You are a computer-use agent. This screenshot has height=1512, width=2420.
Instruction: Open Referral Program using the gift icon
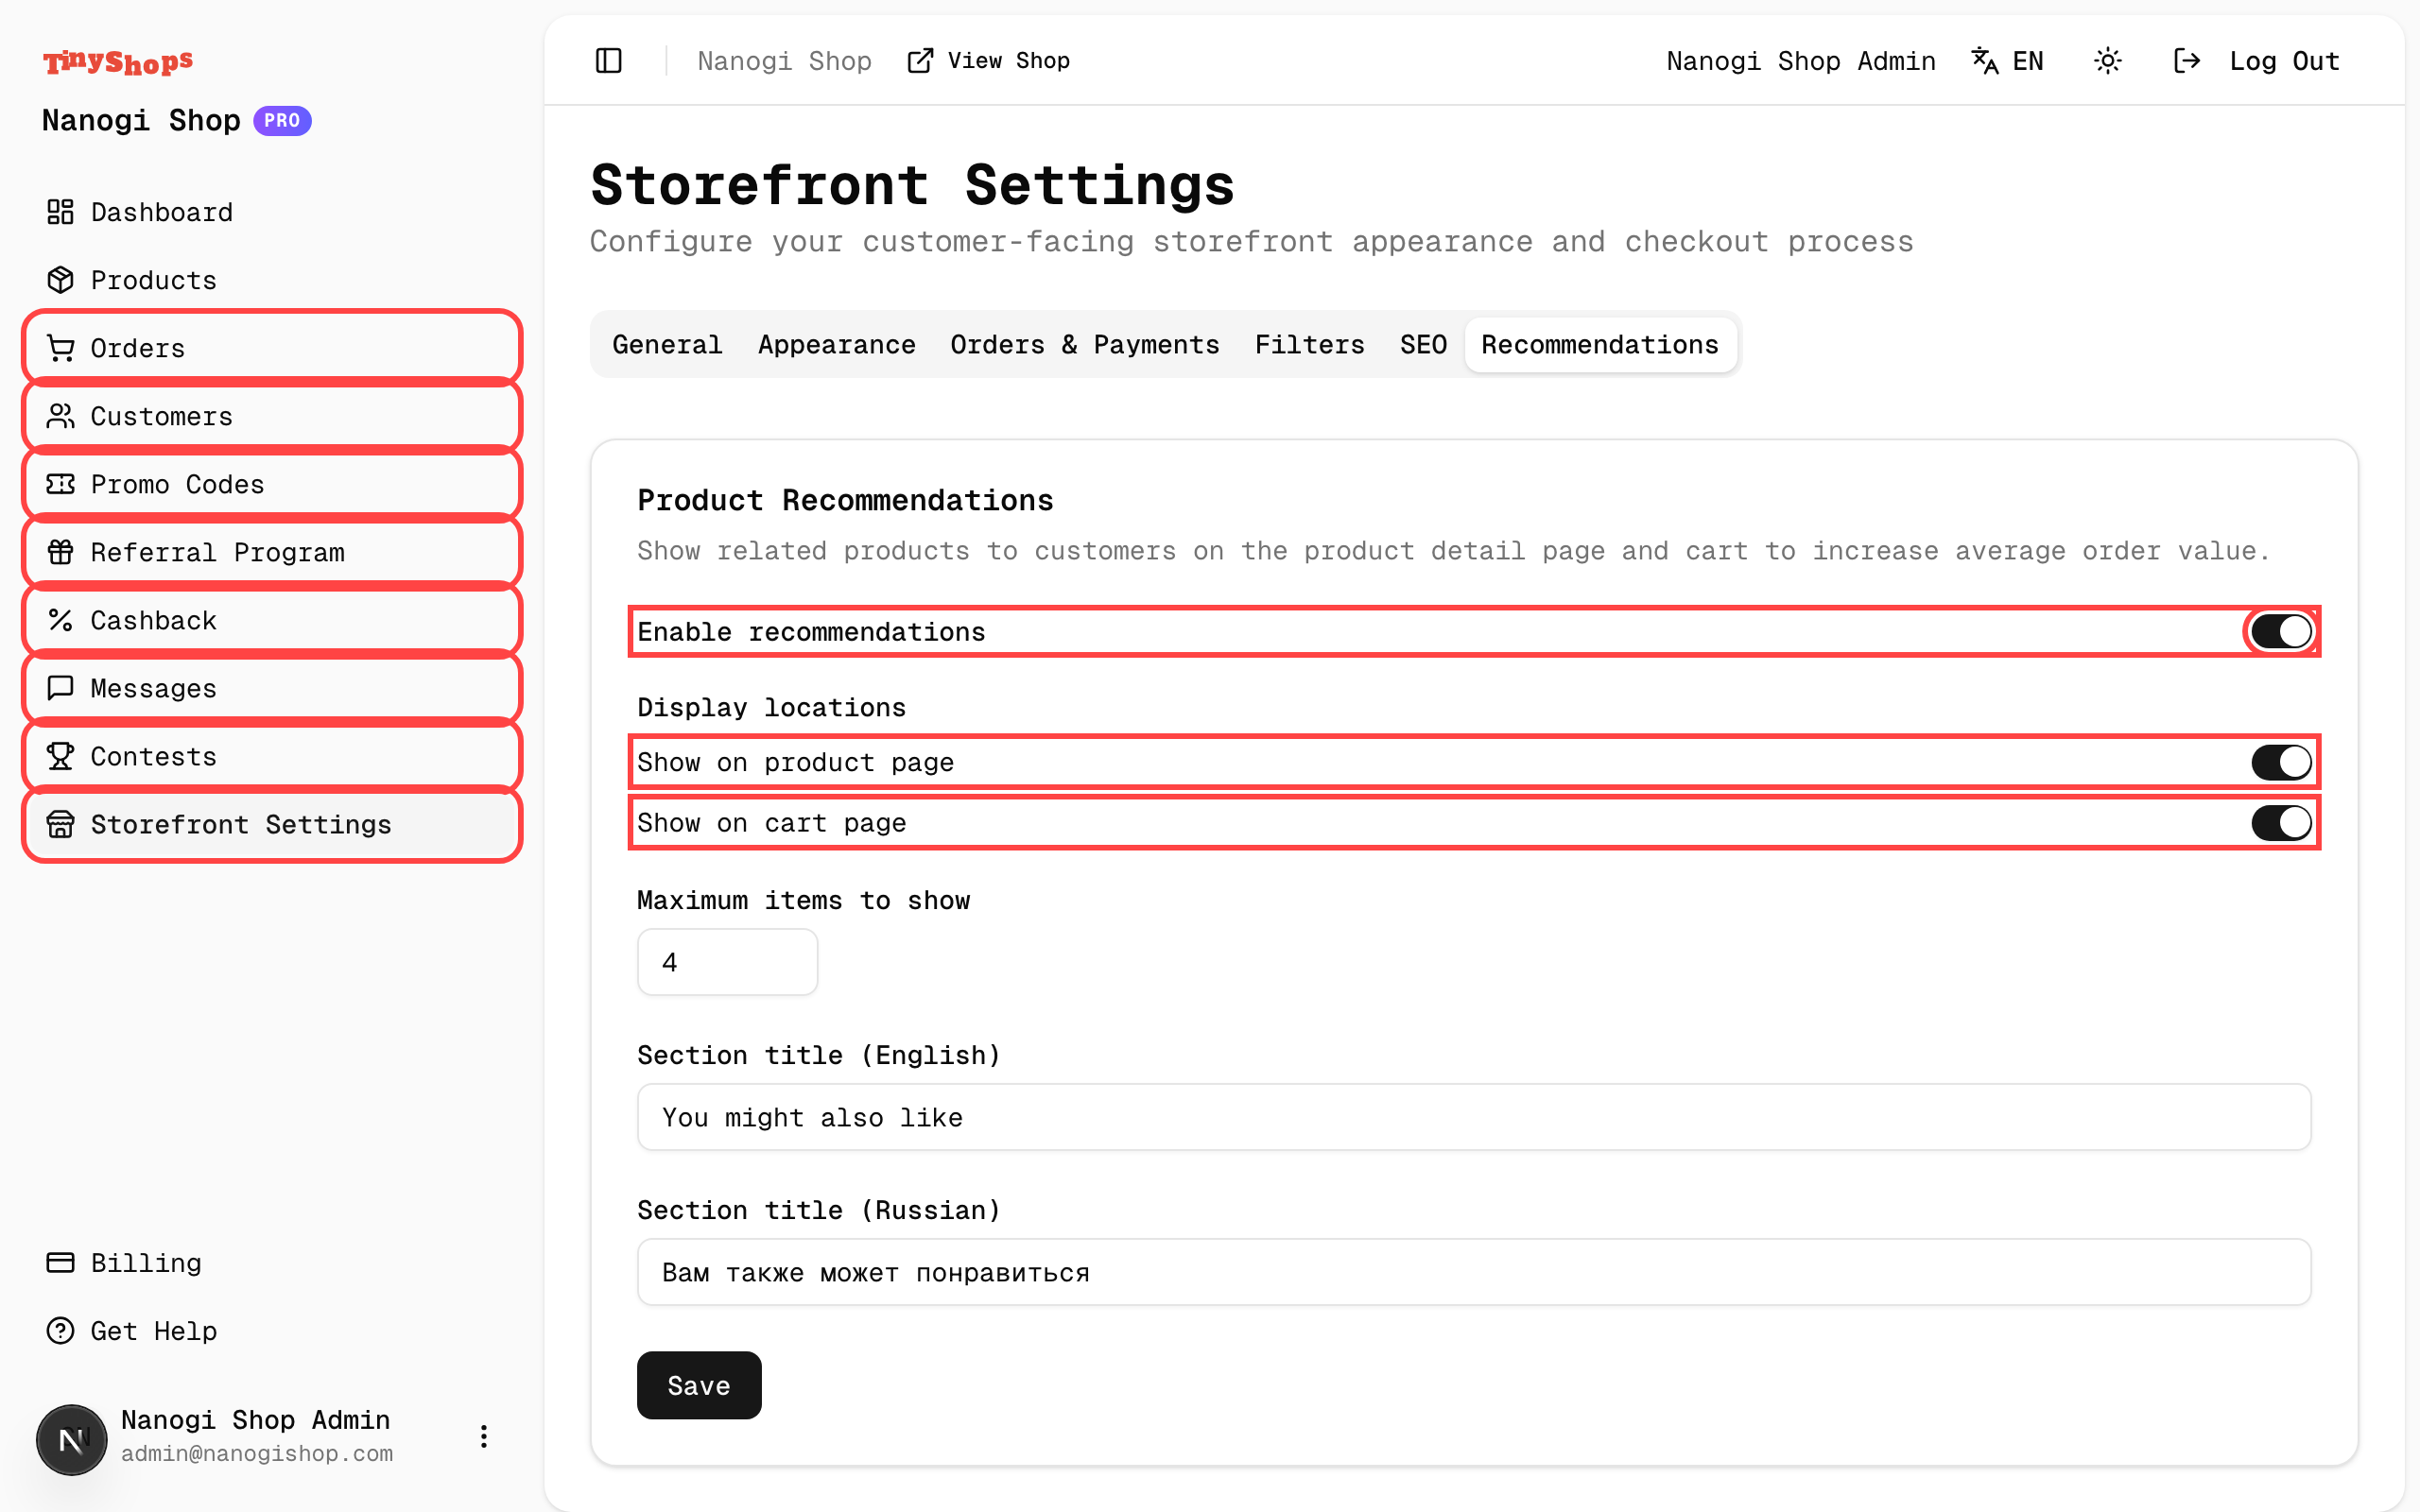coord(61,552)
